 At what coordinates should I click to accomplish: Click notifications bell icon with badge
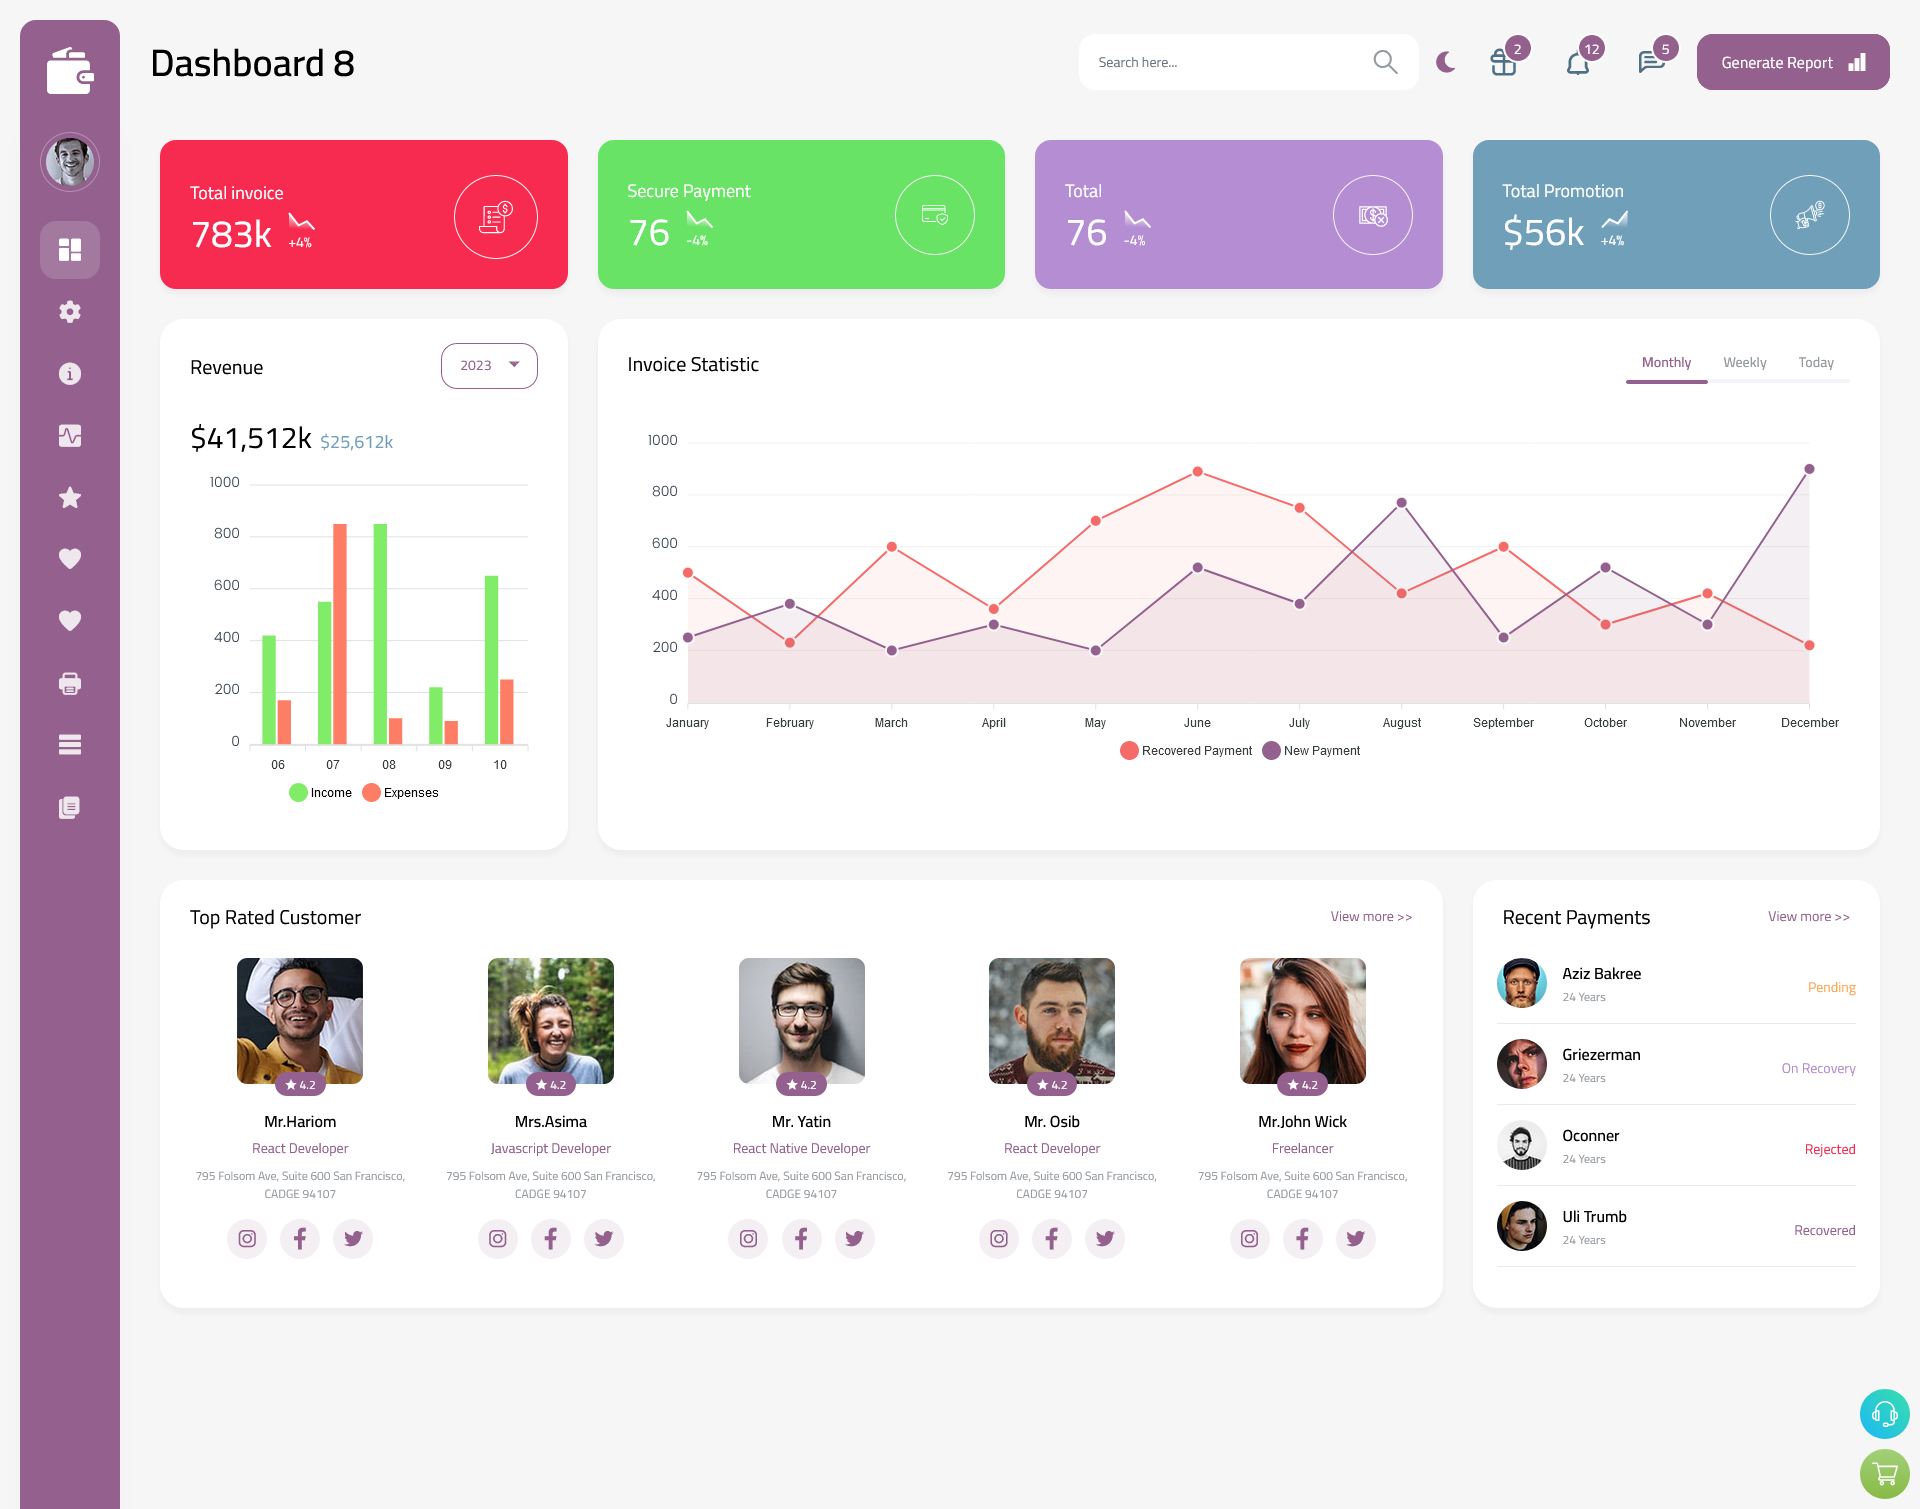point(1579,62)
